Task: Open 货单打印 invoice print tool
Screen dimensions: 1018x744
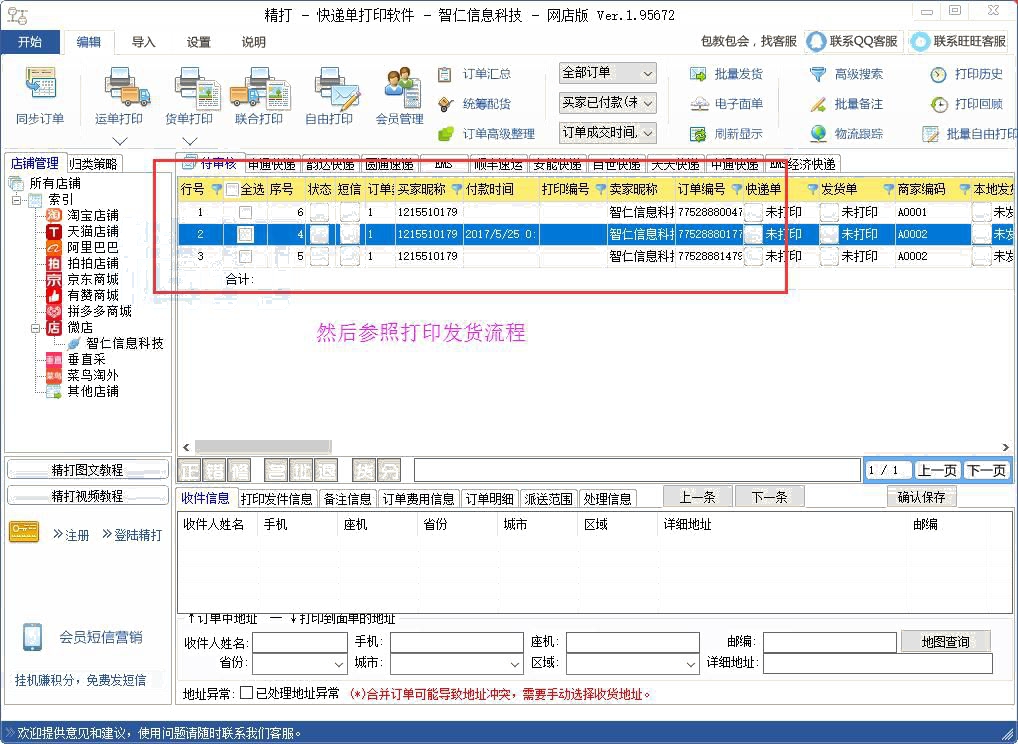Action: point(189,88)
